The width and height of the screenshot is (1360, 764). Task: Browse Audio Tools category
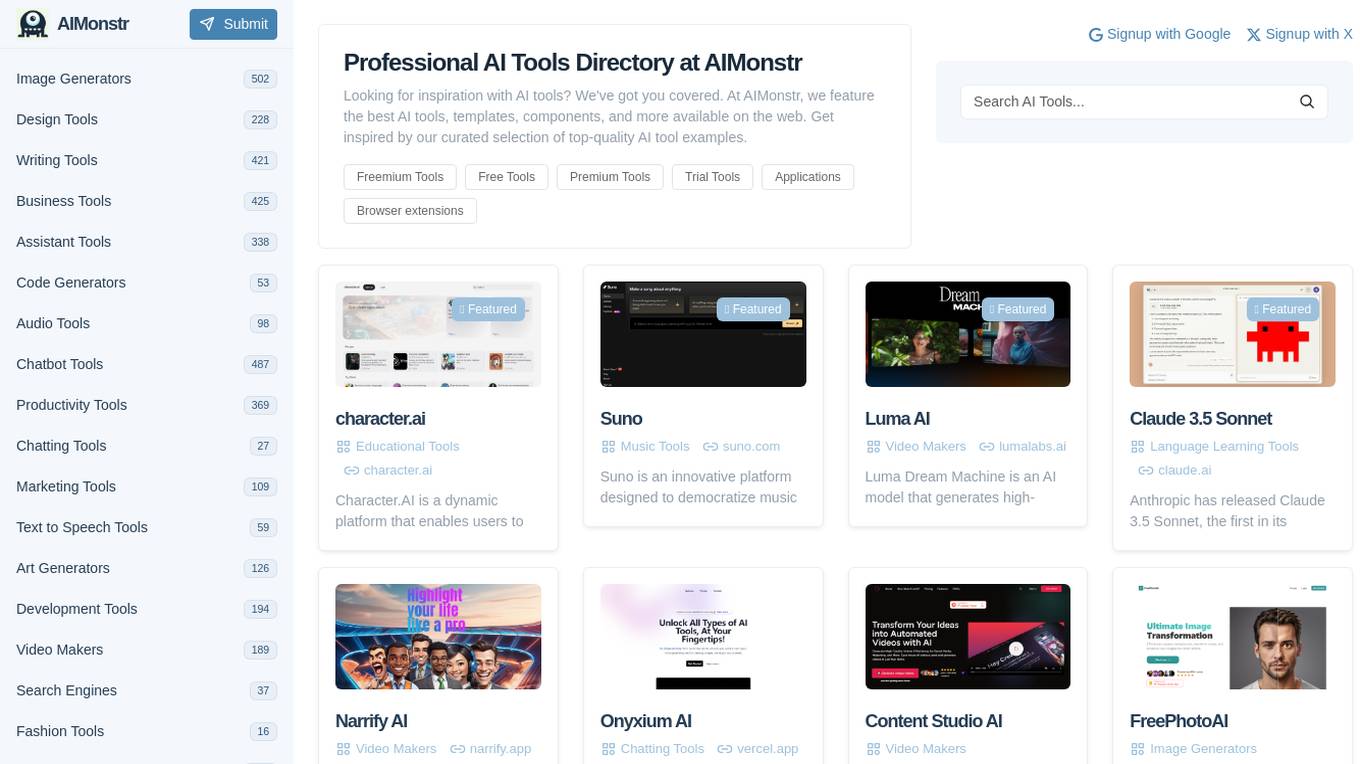tap(146, 324)
